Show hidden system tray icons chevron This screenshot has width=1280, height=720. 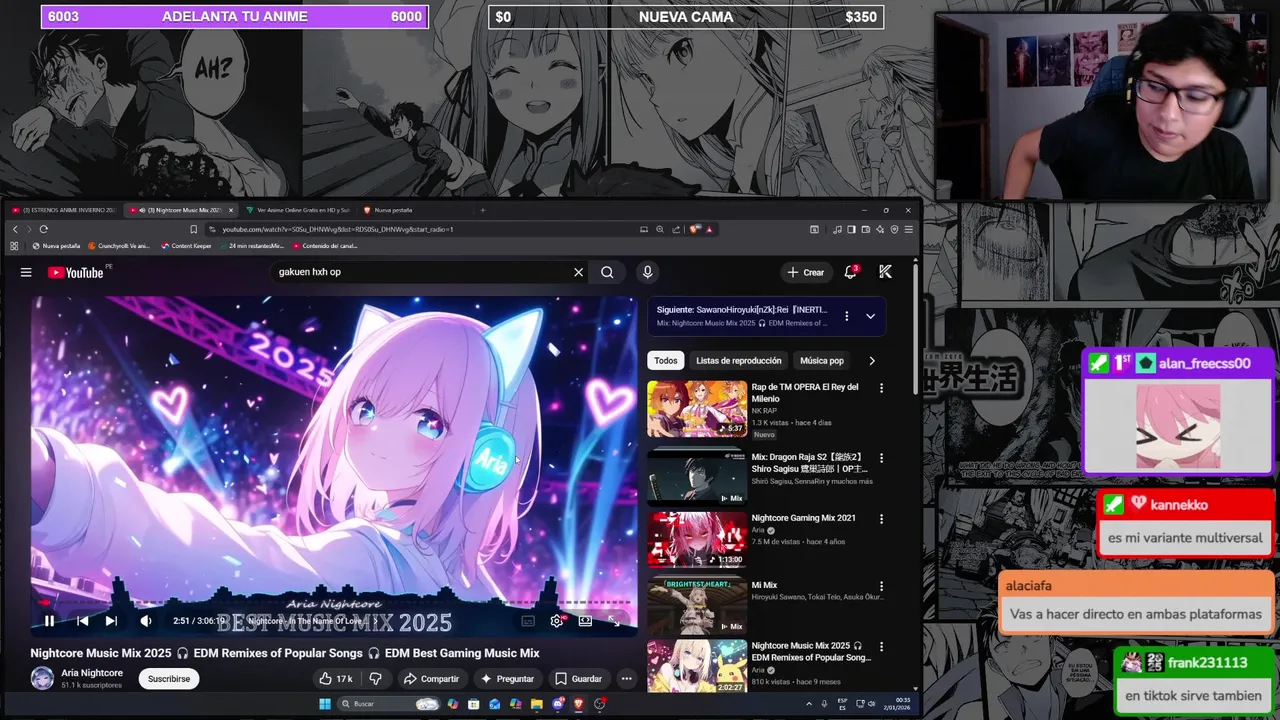809,704
